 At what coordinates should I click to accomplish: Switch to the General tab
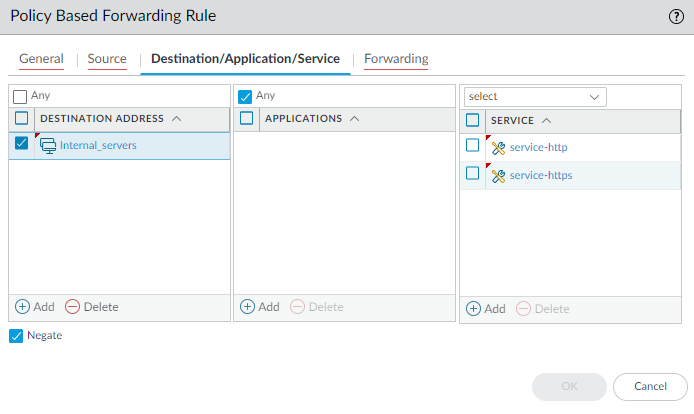pyautogui.click(x=41, y=58)
